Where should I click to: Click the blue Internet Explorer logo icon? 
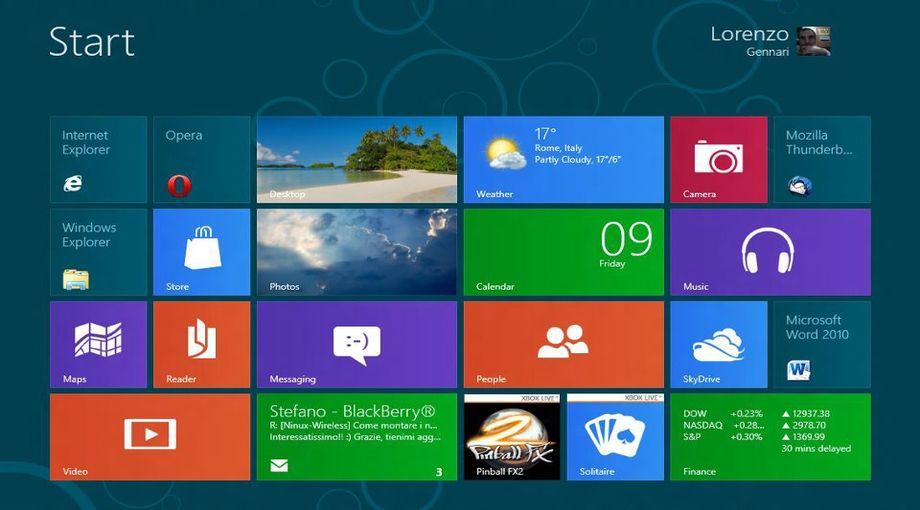tap(73, 184)
